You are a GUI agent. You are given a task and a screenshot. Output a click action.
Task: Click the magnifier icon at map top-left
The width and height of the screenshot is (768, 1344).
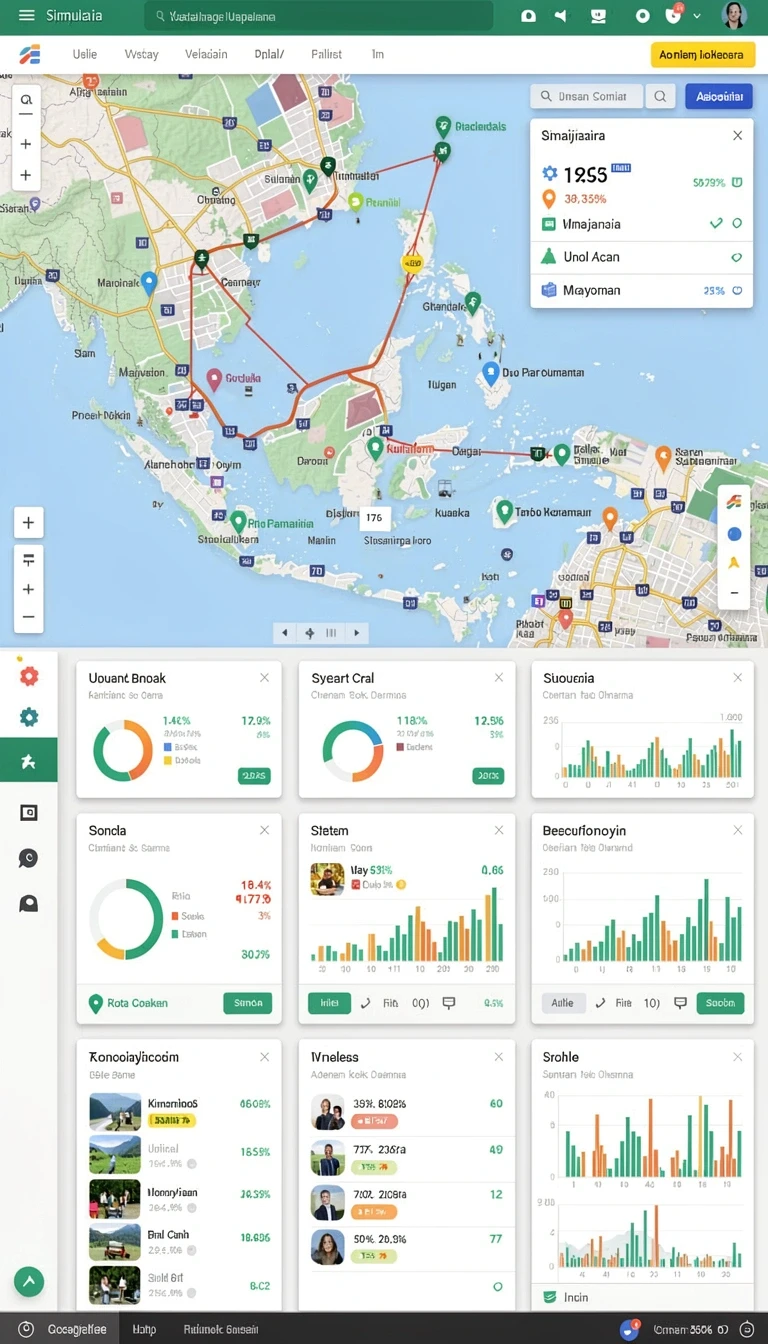pyautogui.click(x=26, y=102)
